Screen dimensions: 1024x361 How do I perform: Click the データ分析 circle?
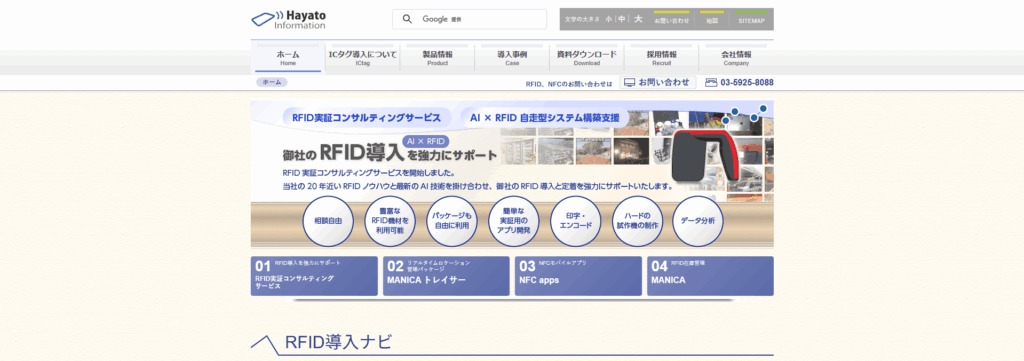(x=698, y=221)
